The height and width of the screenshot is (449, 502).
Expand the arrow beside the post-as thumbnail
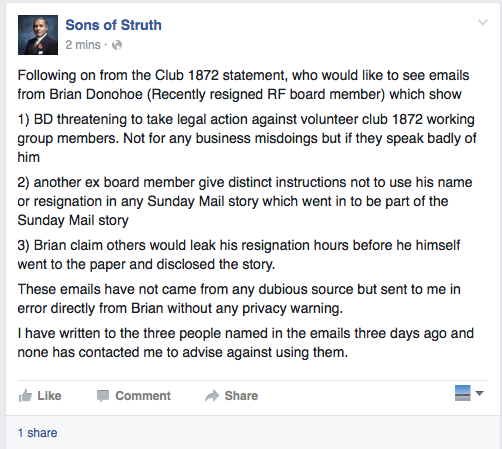[x=479, y=393]
